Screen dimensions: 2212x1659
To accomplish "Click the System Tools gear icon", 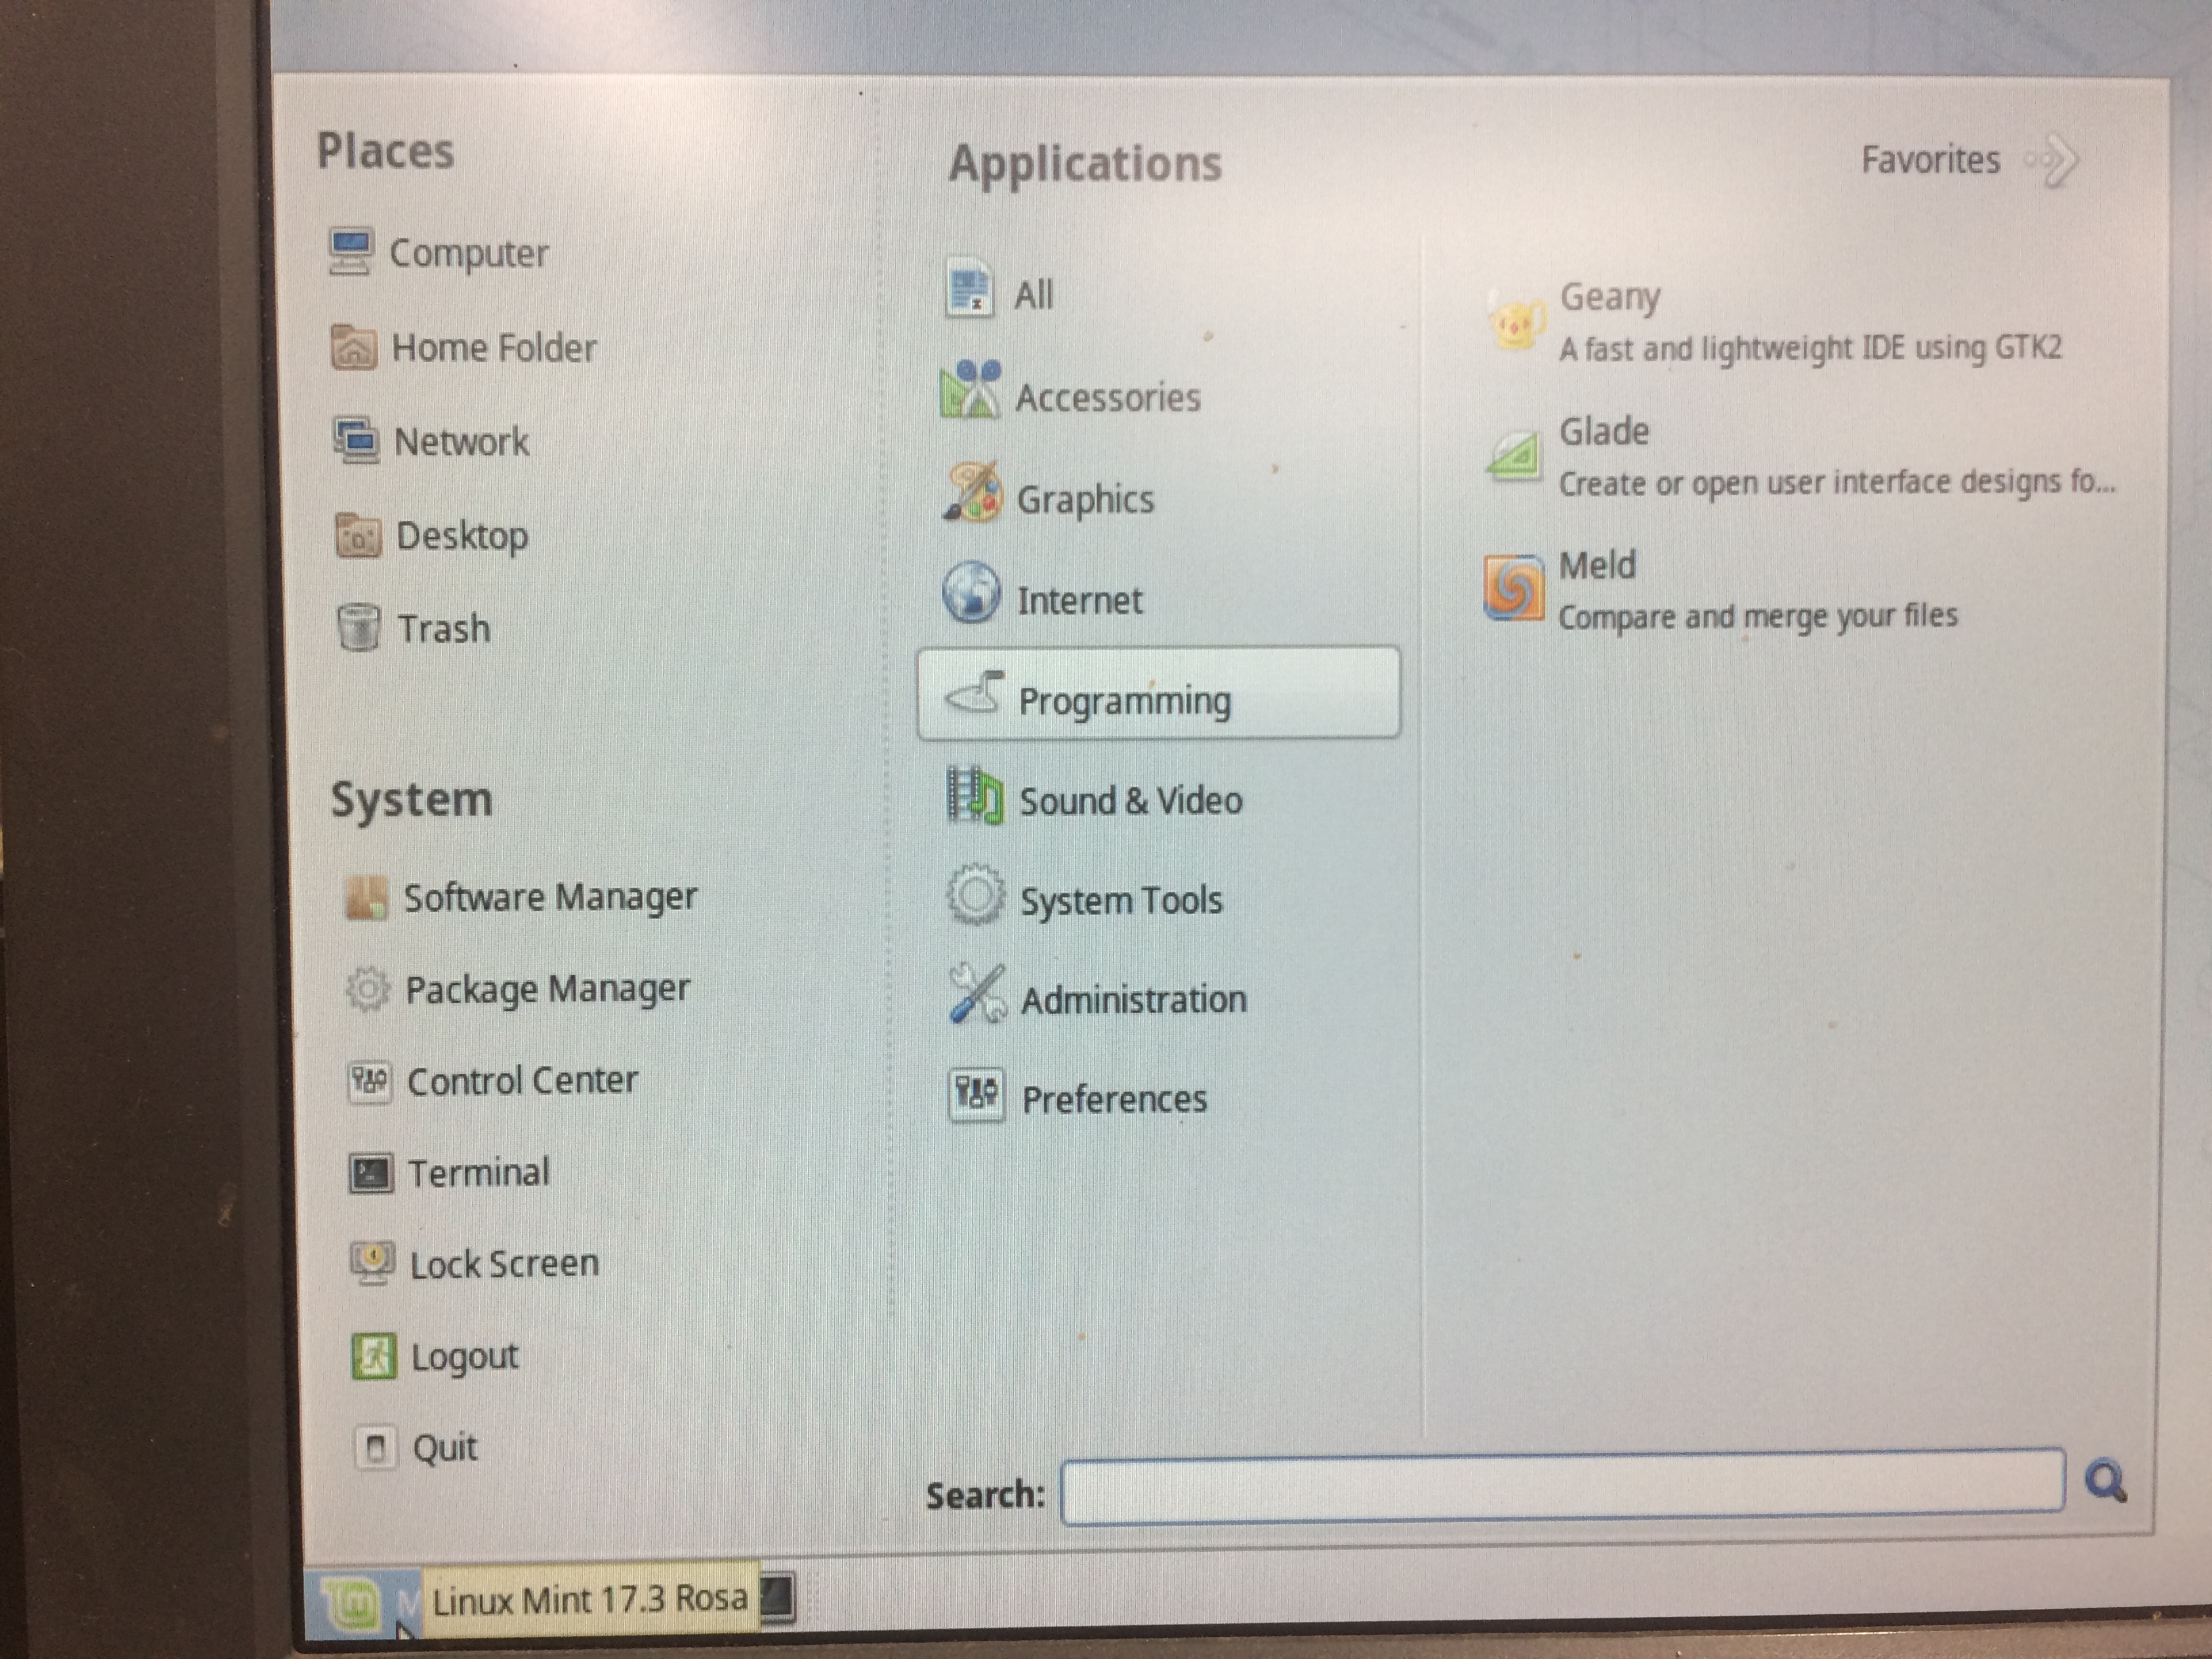I will 975,895.
